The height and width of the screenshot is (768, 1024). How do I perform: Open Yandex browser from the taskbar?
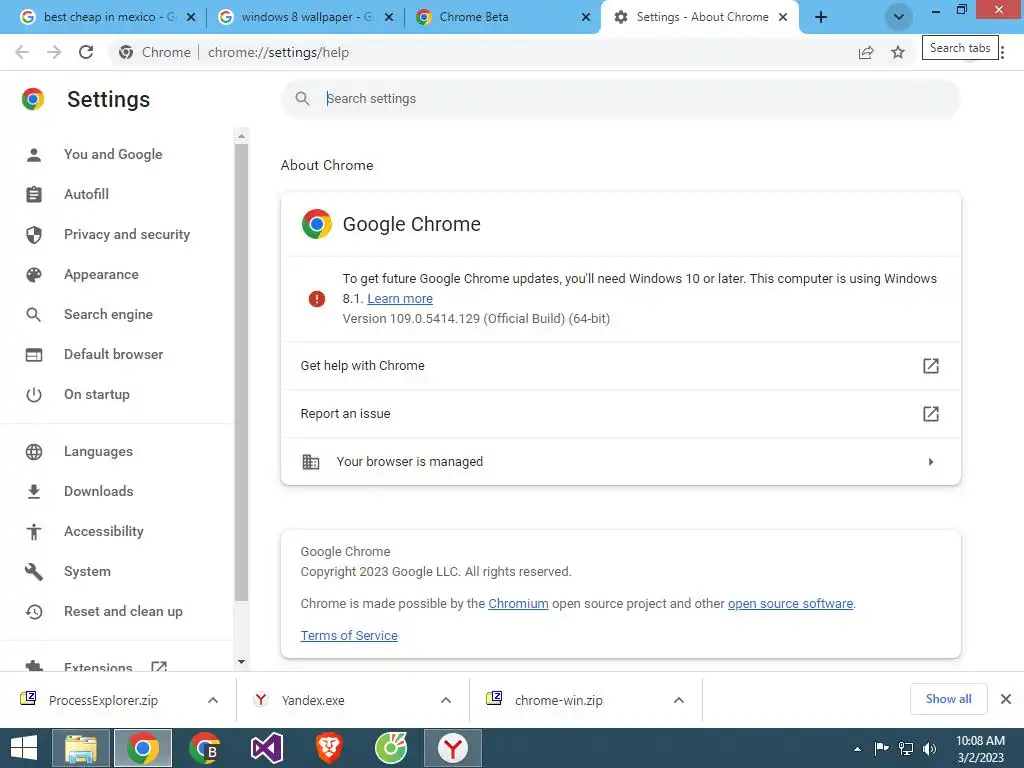[x=453, y=748]
